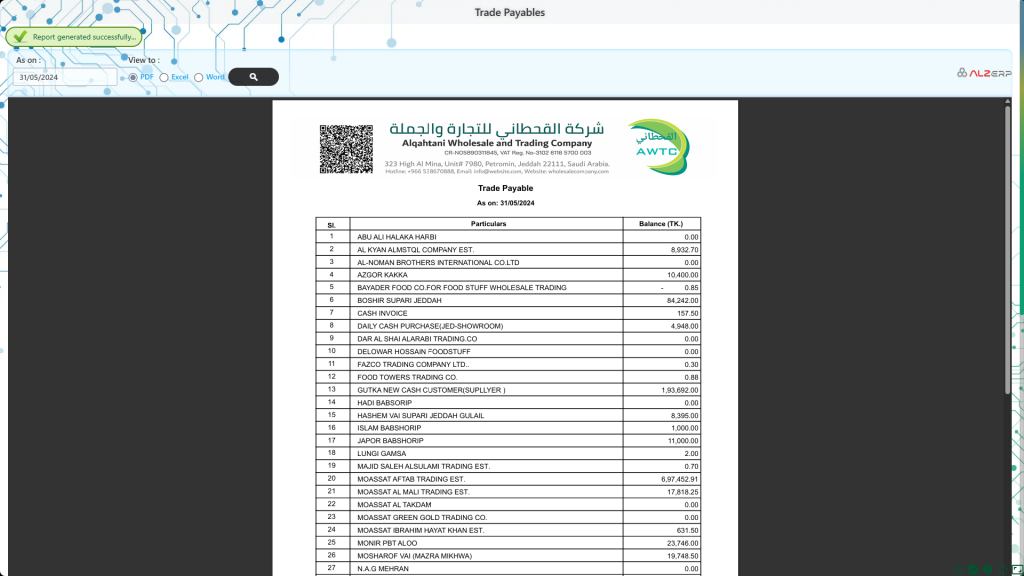Image resolution: width=1024 pixels, height=576 pixels.
Task: Toggle the fullscreen icon at bottom right
Action: click(x=1017, y=569)
